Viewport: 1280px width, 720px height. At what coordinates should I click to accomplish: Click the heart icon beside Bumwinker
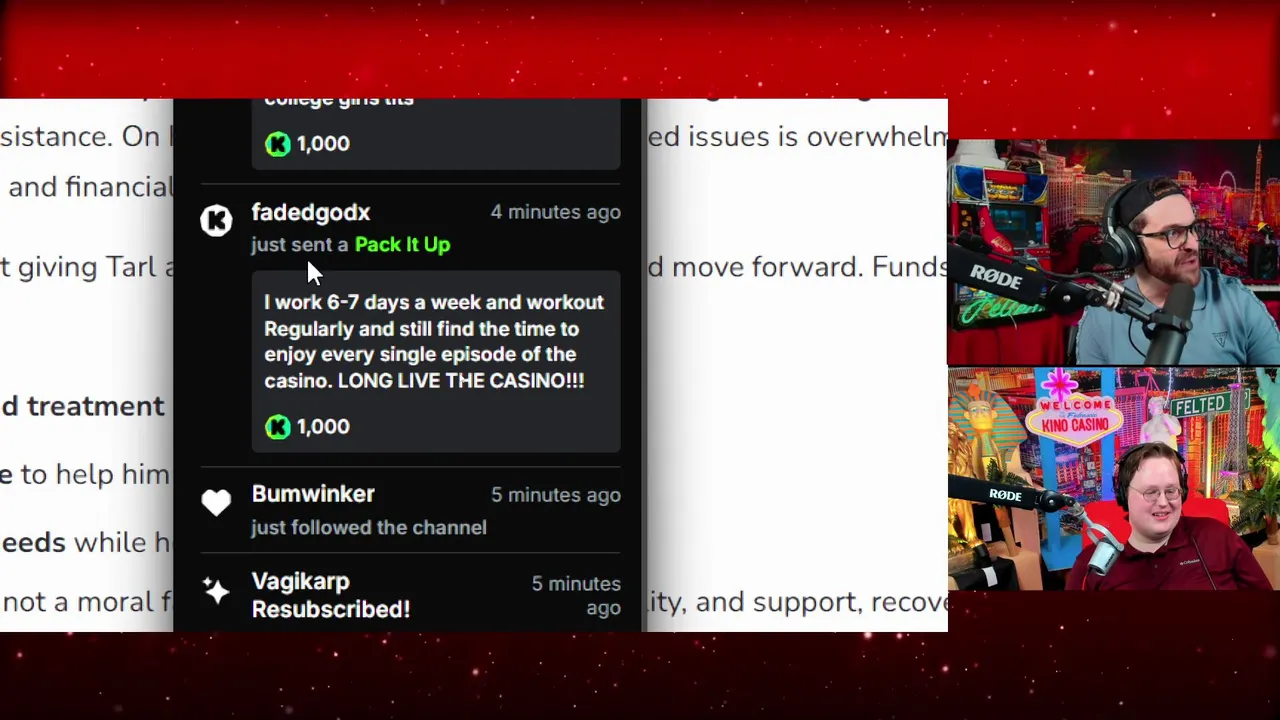[x=216, y=502]
